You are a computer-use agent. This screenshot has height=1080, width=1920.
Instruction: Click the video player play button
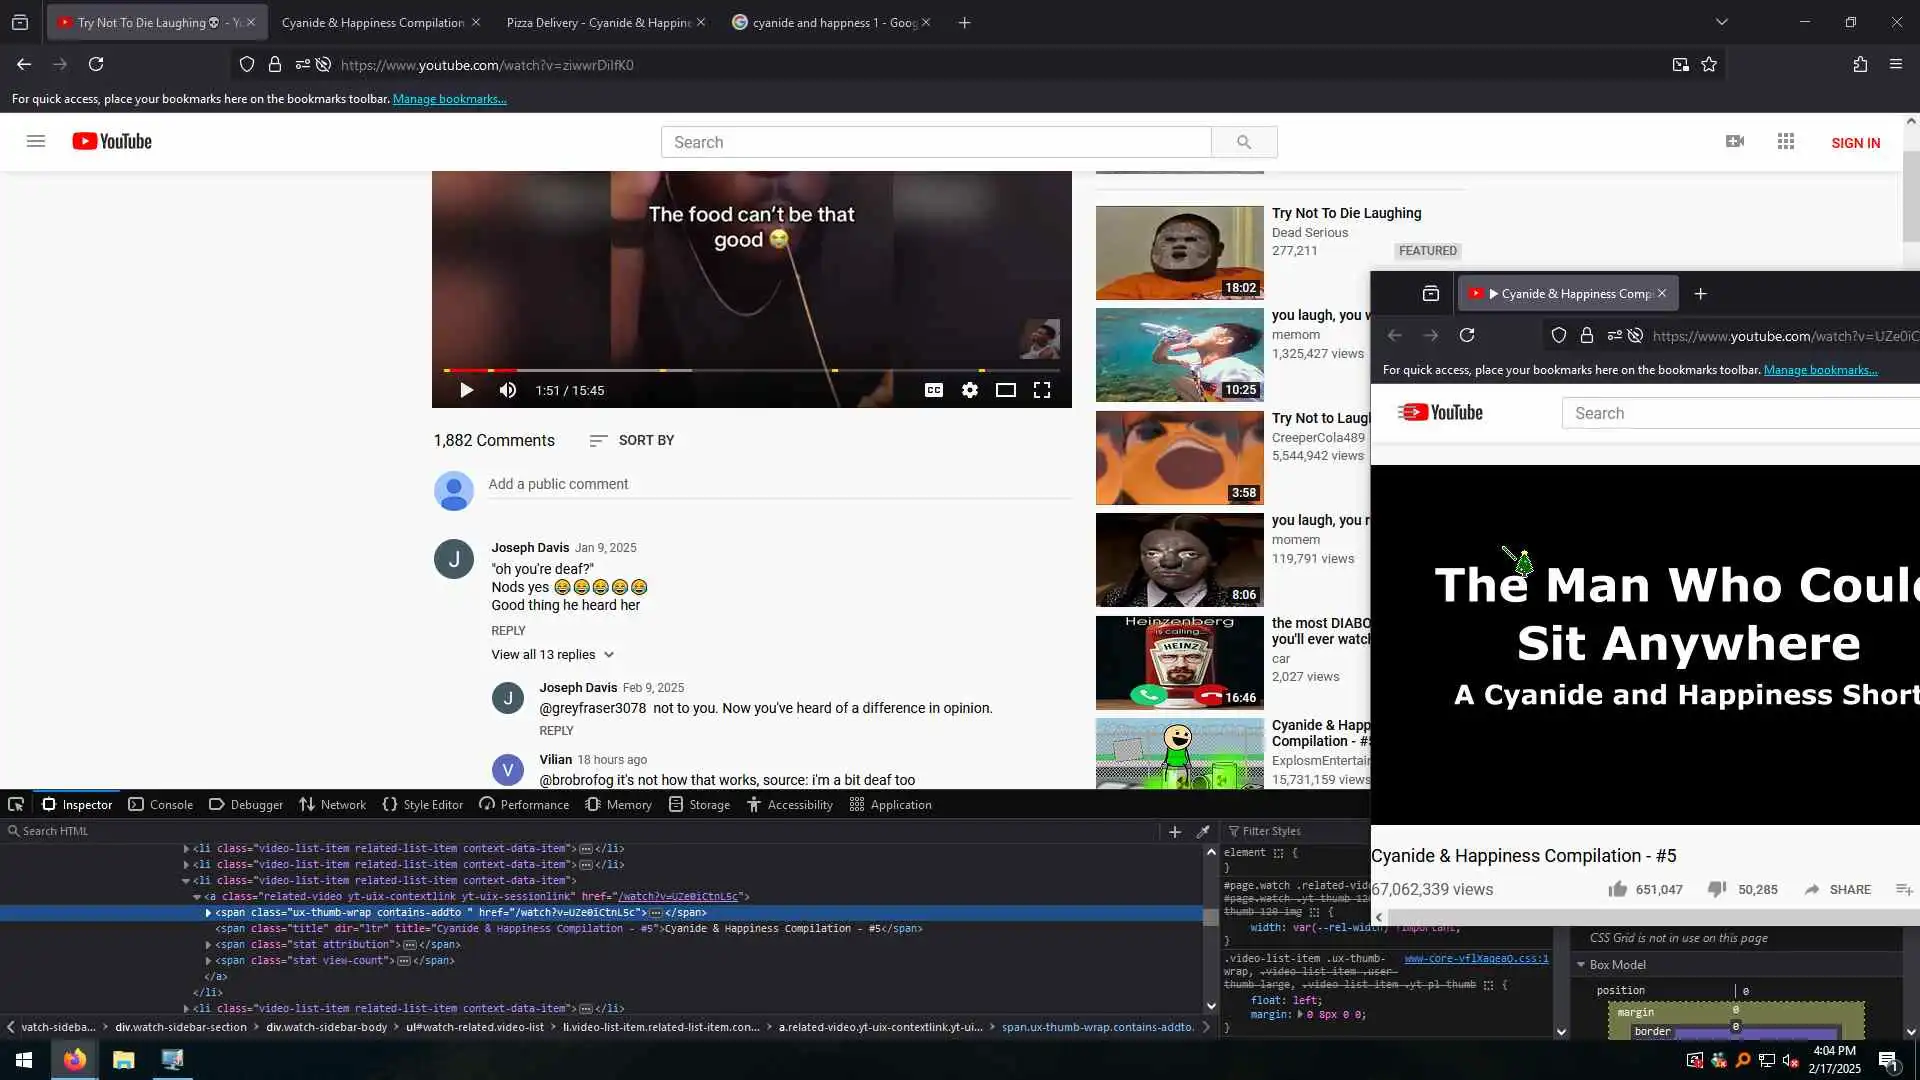tap(466, 390)
